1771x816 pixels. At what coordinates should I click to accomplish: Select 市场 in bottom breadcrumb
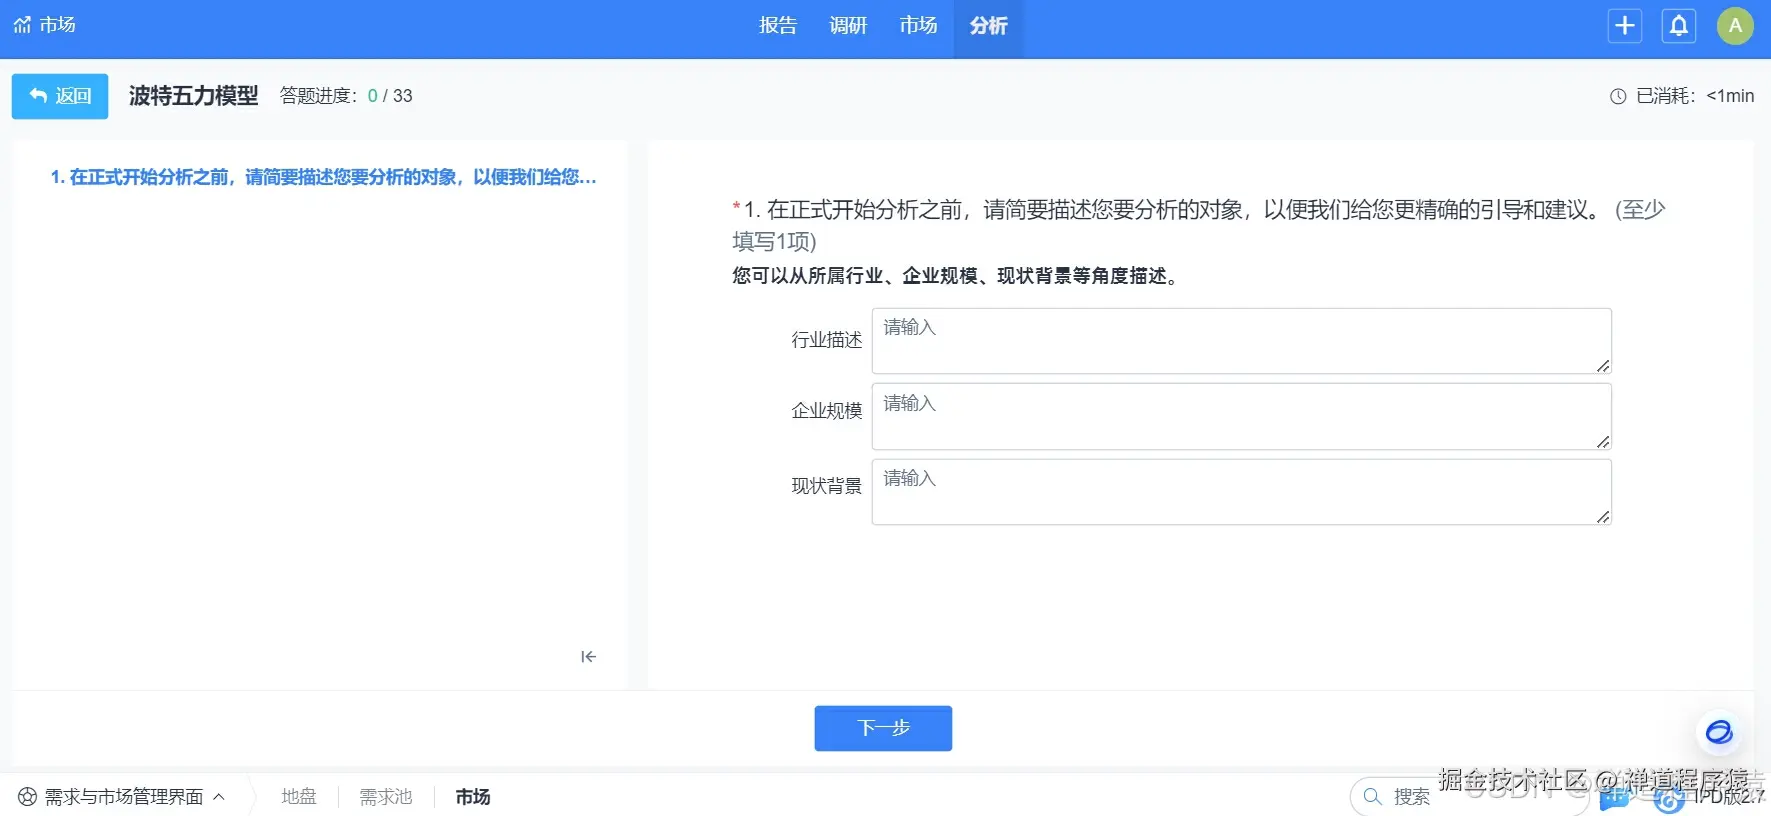(x=473, y=797)
